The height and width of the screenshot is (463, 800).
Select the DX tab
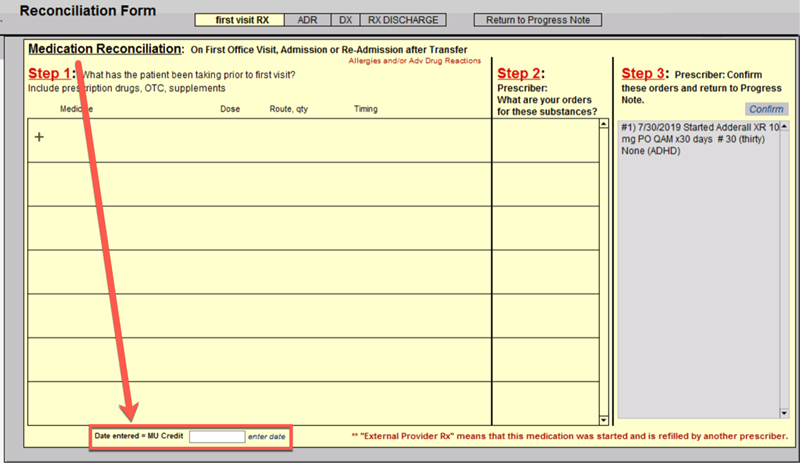pyautogui.click(x=345, y=20)
